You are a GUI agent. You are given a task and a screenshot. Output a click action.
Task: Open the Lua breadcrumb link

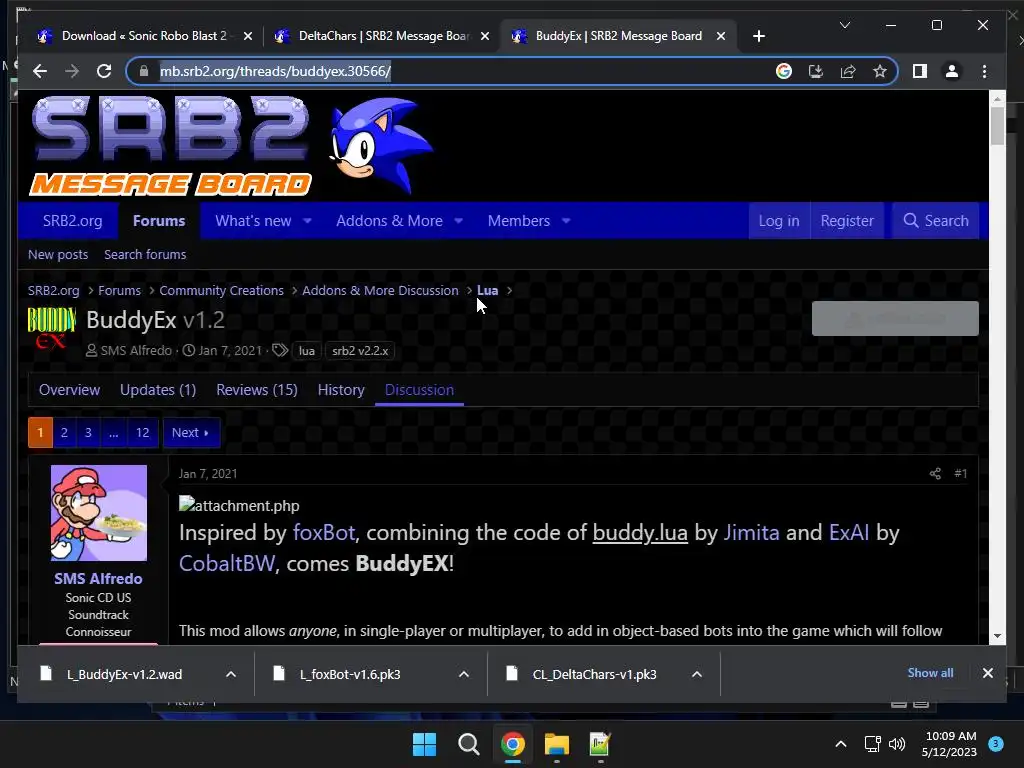(x=487, y=291)
